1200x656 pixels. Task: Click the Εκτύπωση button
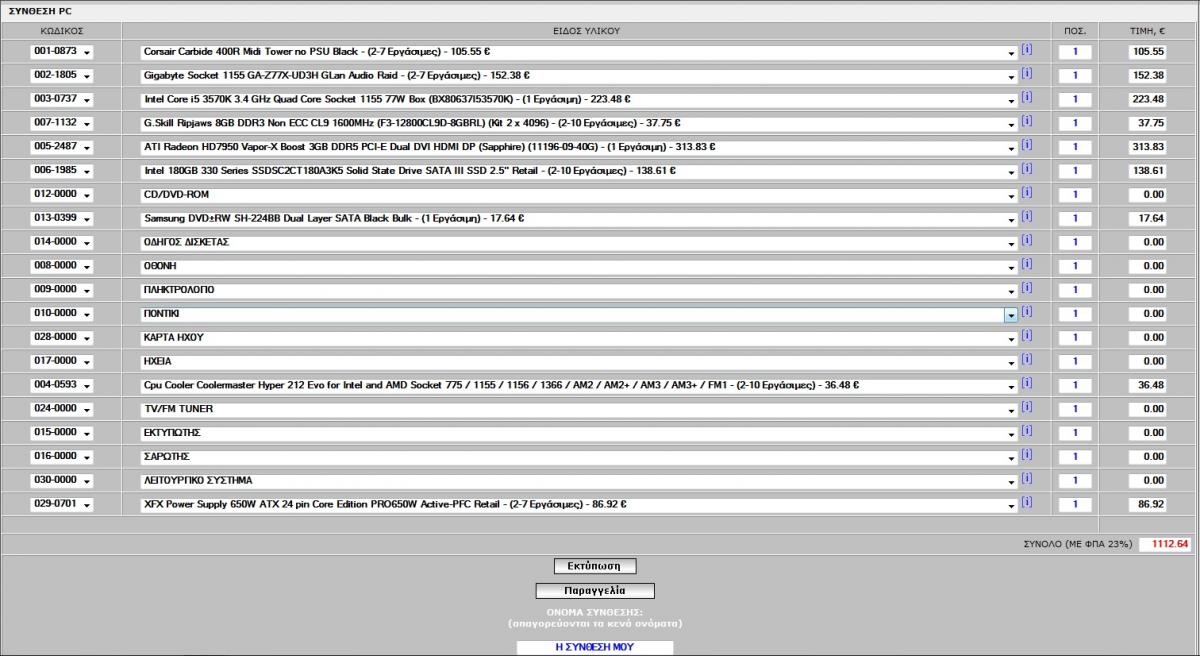[594, 566]
